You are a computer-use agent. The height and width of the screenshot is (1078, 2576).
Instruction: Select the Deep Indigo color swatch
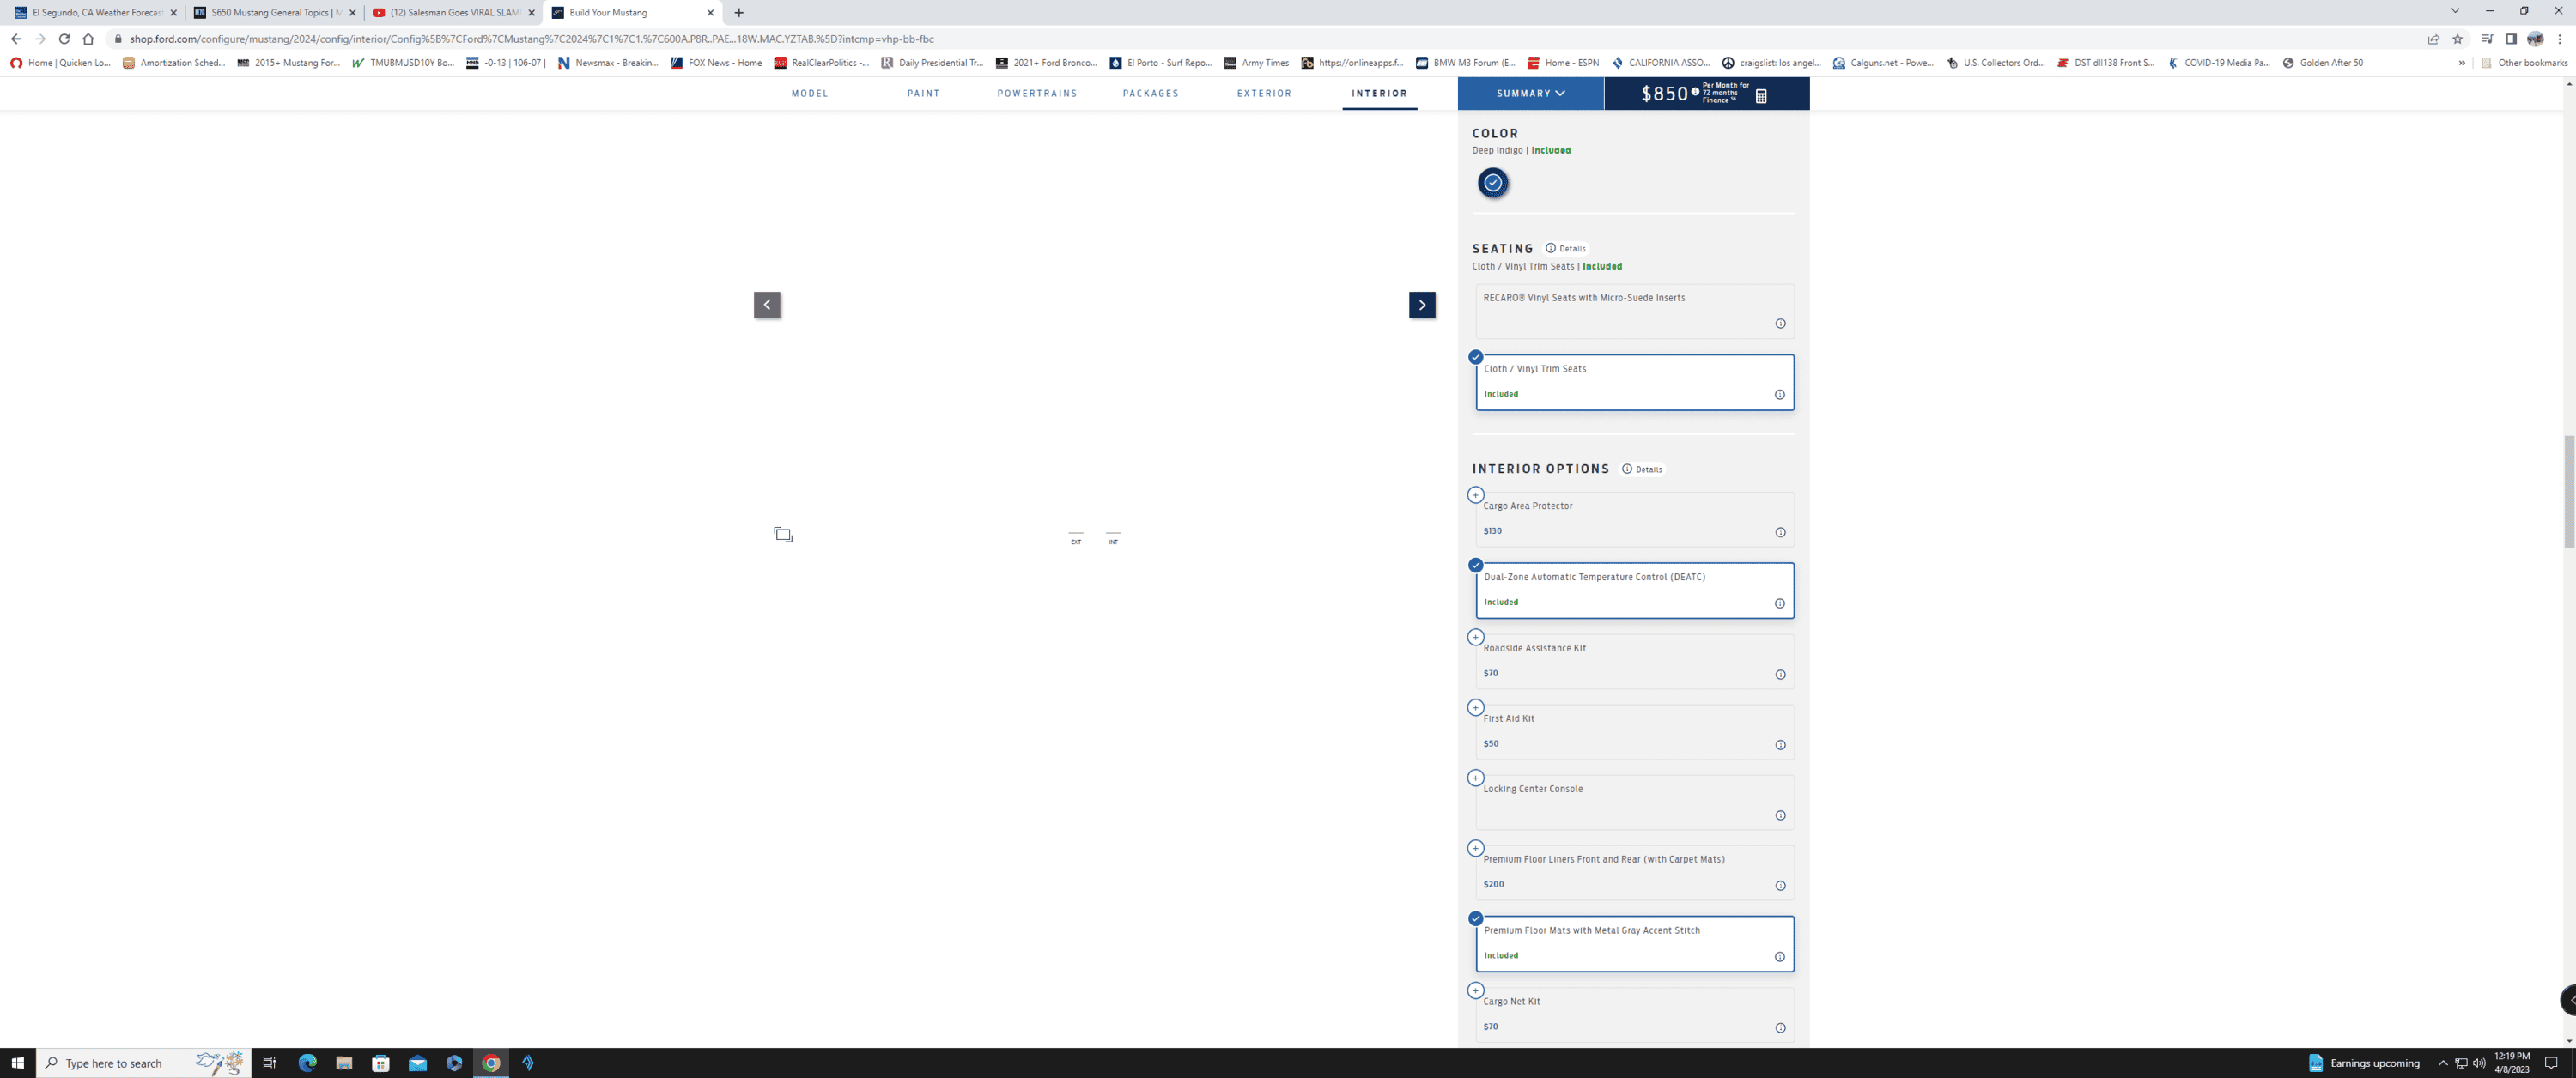pyautogui.click(x=1493, y=183)
